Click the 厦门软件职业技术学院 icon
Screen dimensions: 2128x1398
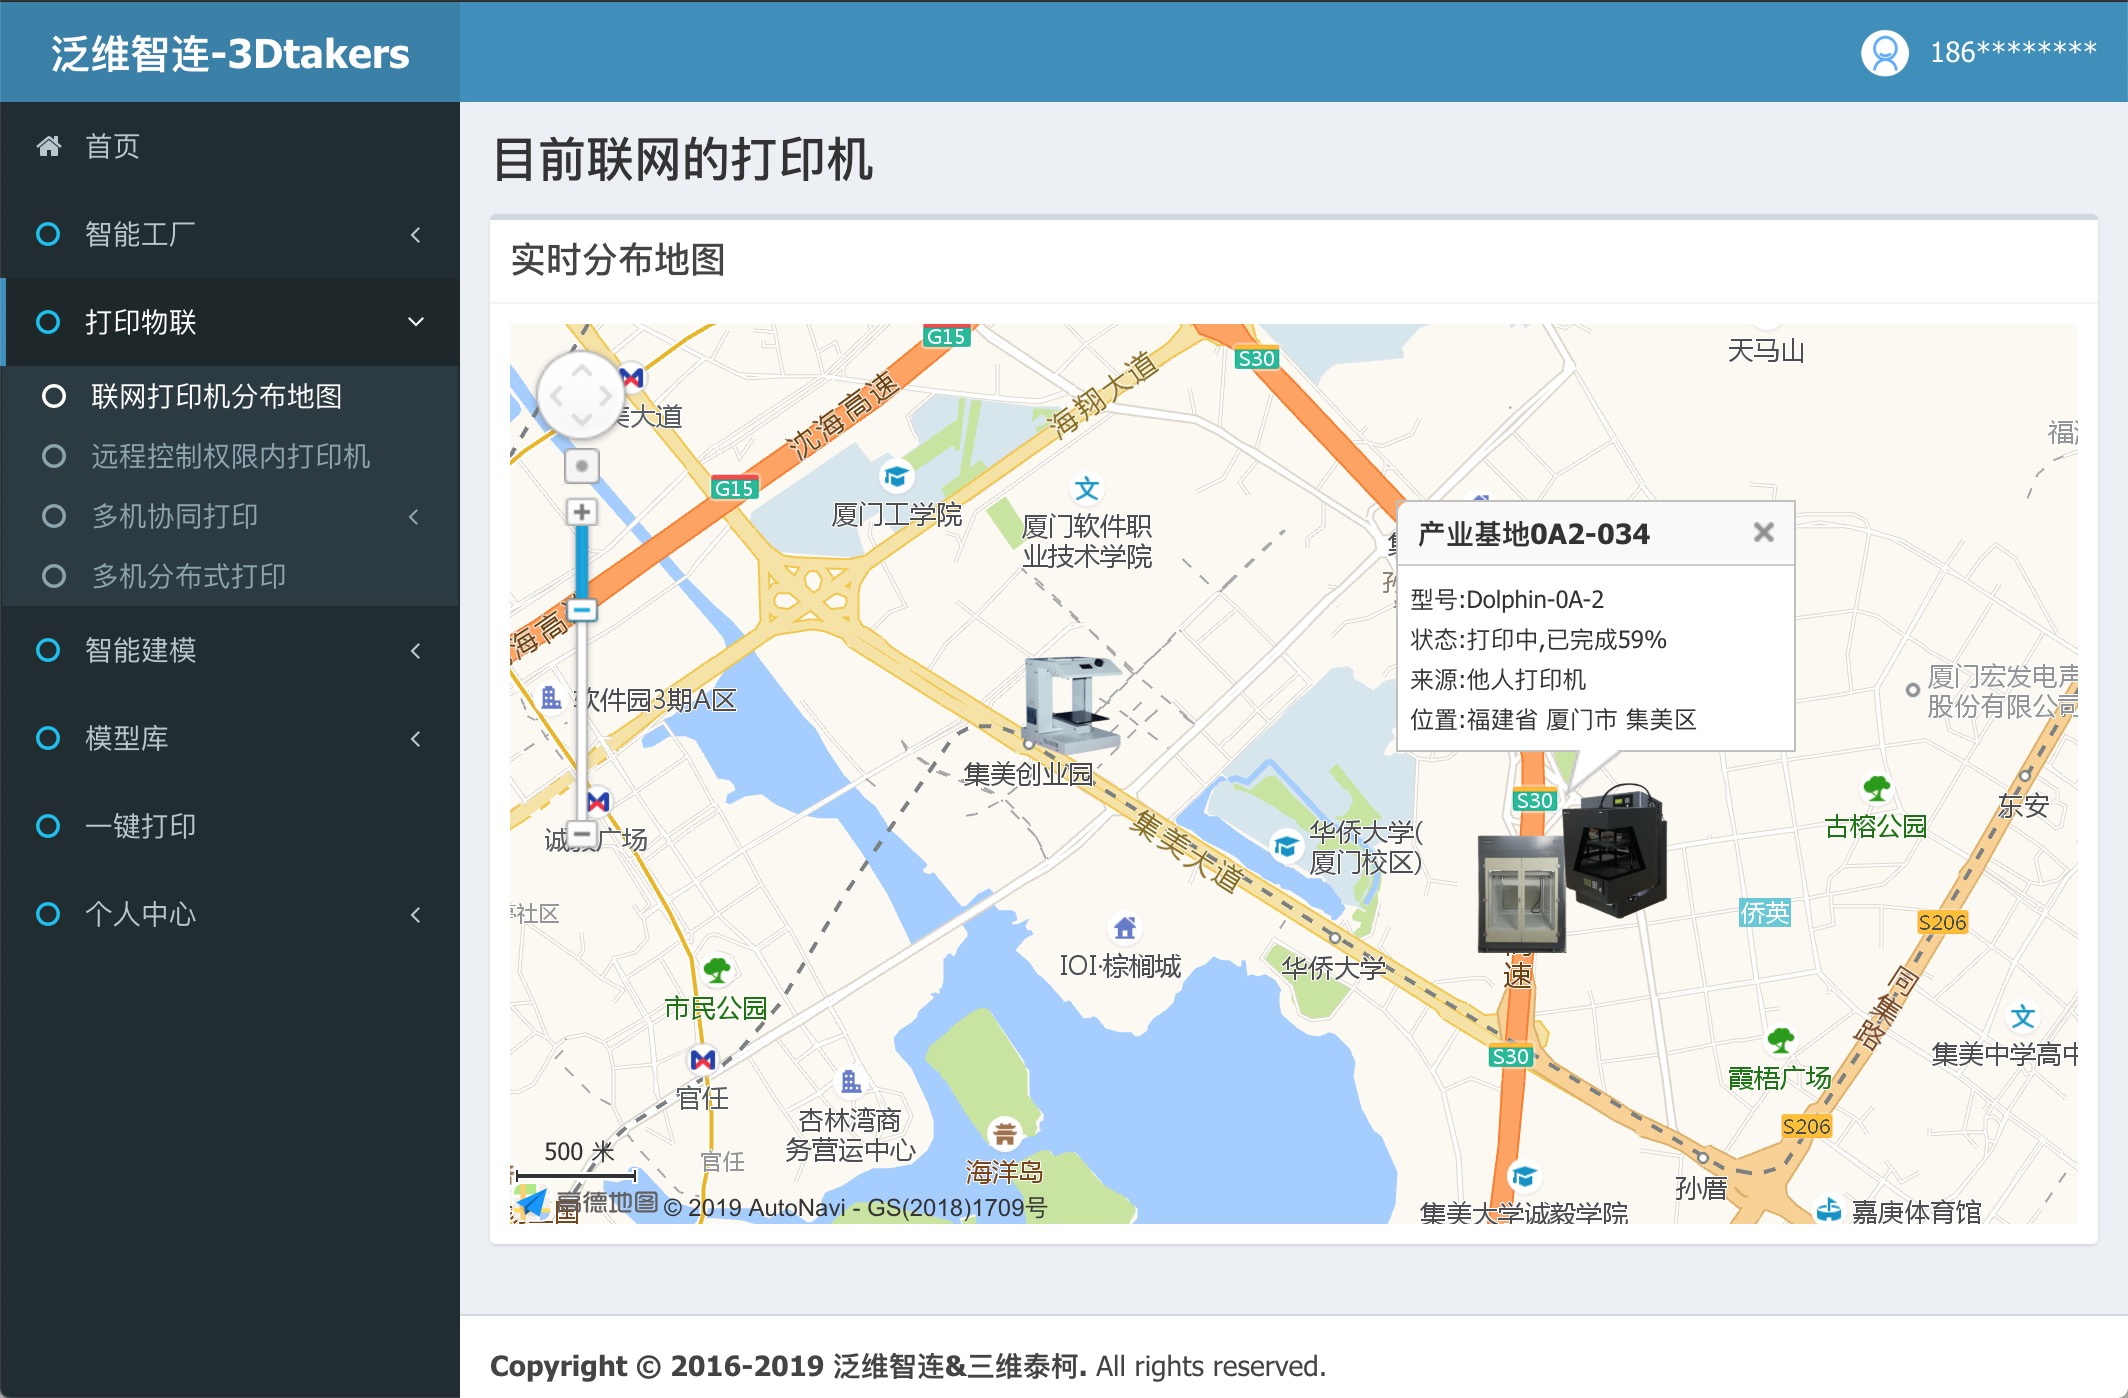click(1086, 488)
